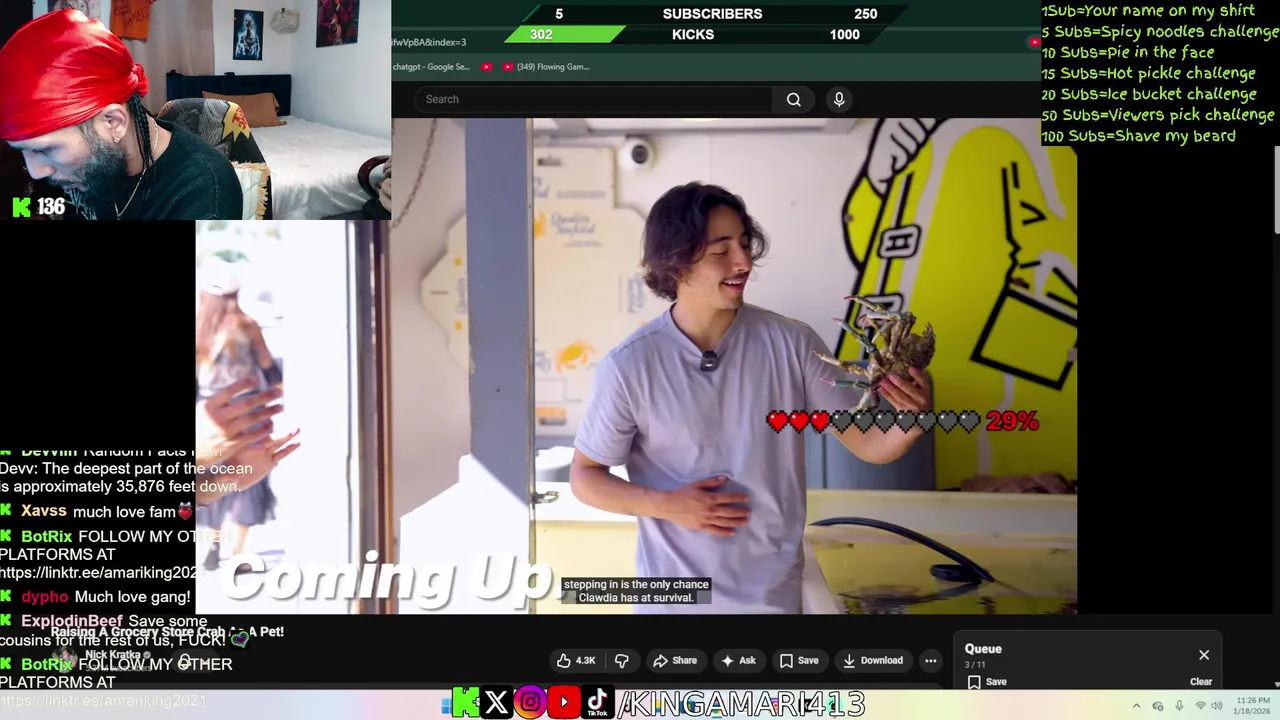Click the Queue panel heading

pyautogui.click(x=983, y=649)
